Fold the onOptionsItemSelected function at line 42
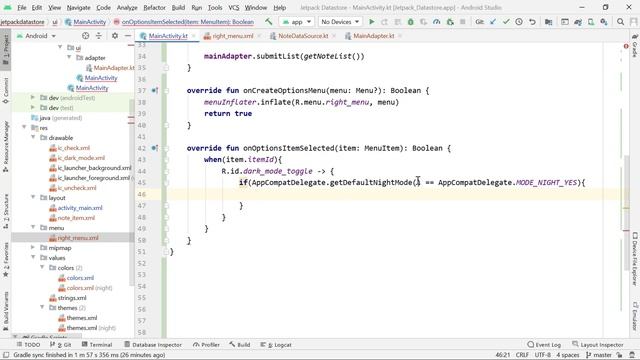 pyautogui.click(x=166, y=148)
